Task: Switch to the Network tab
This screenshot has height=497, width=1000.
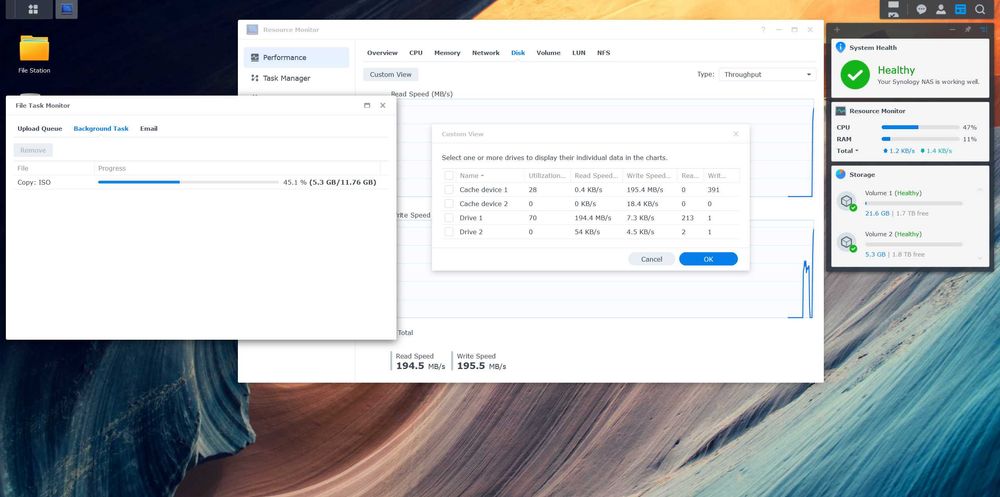Action: [x=485, y=53]
